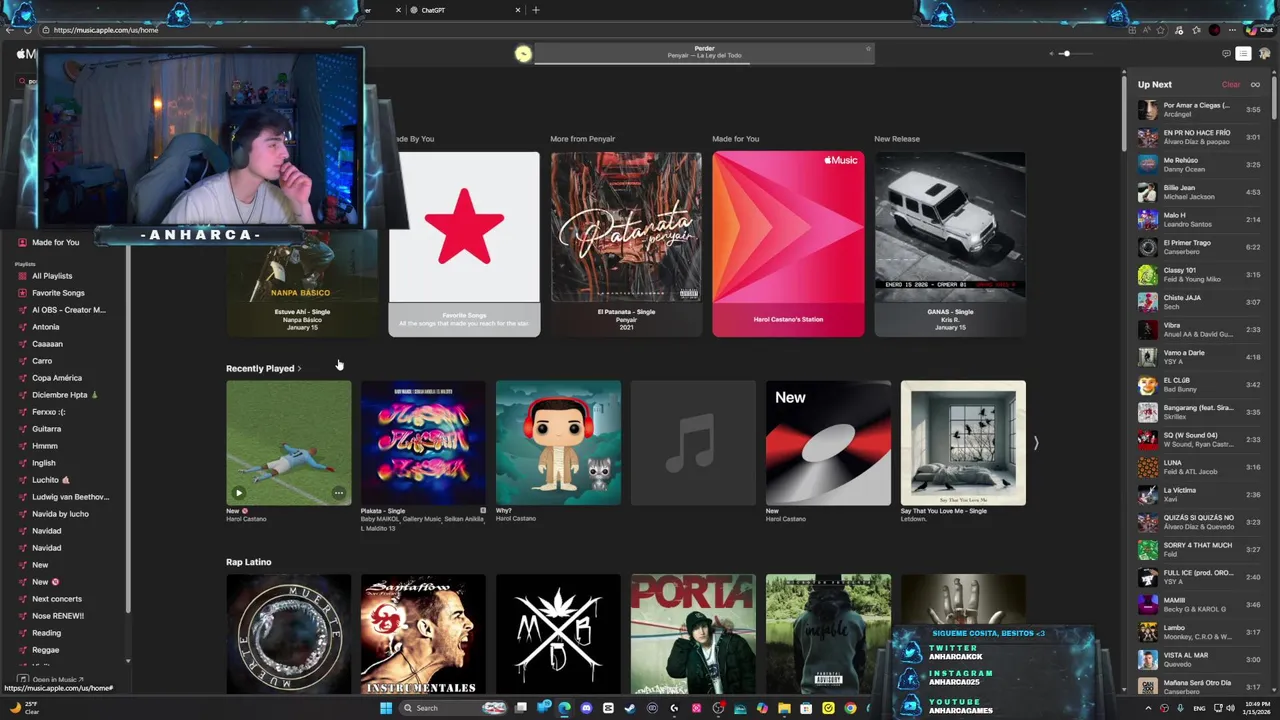Open Say That You Love Me single
The height and width of the screenshot is (720, 1280).
963,443
